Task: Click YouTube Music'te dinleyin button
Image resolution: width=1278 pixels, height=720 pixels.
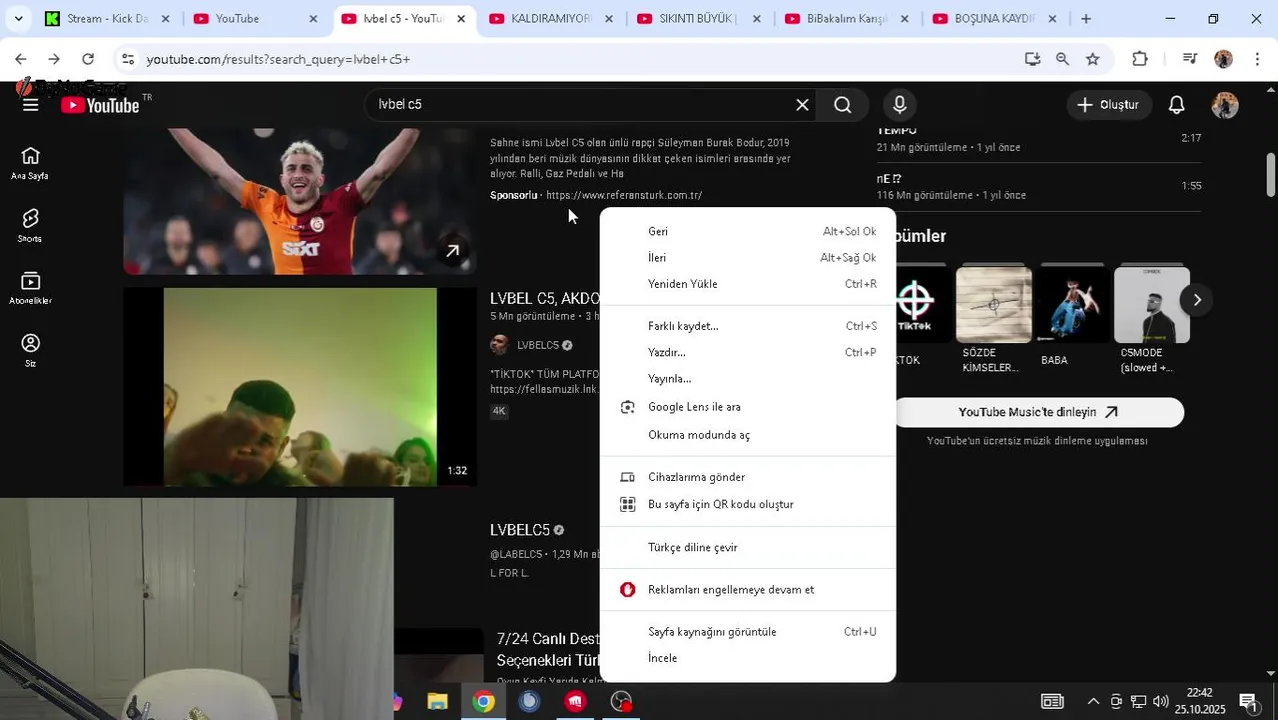Action: tap(1038, 412)
